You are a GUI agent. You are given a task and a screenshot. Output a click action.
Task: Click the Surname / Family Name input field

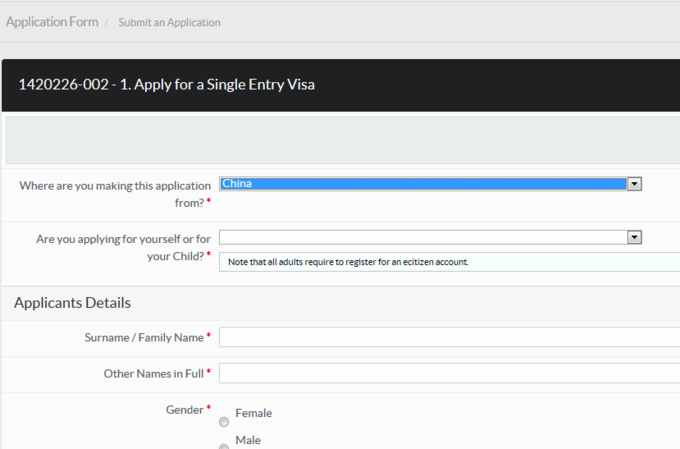click(449, 337)
